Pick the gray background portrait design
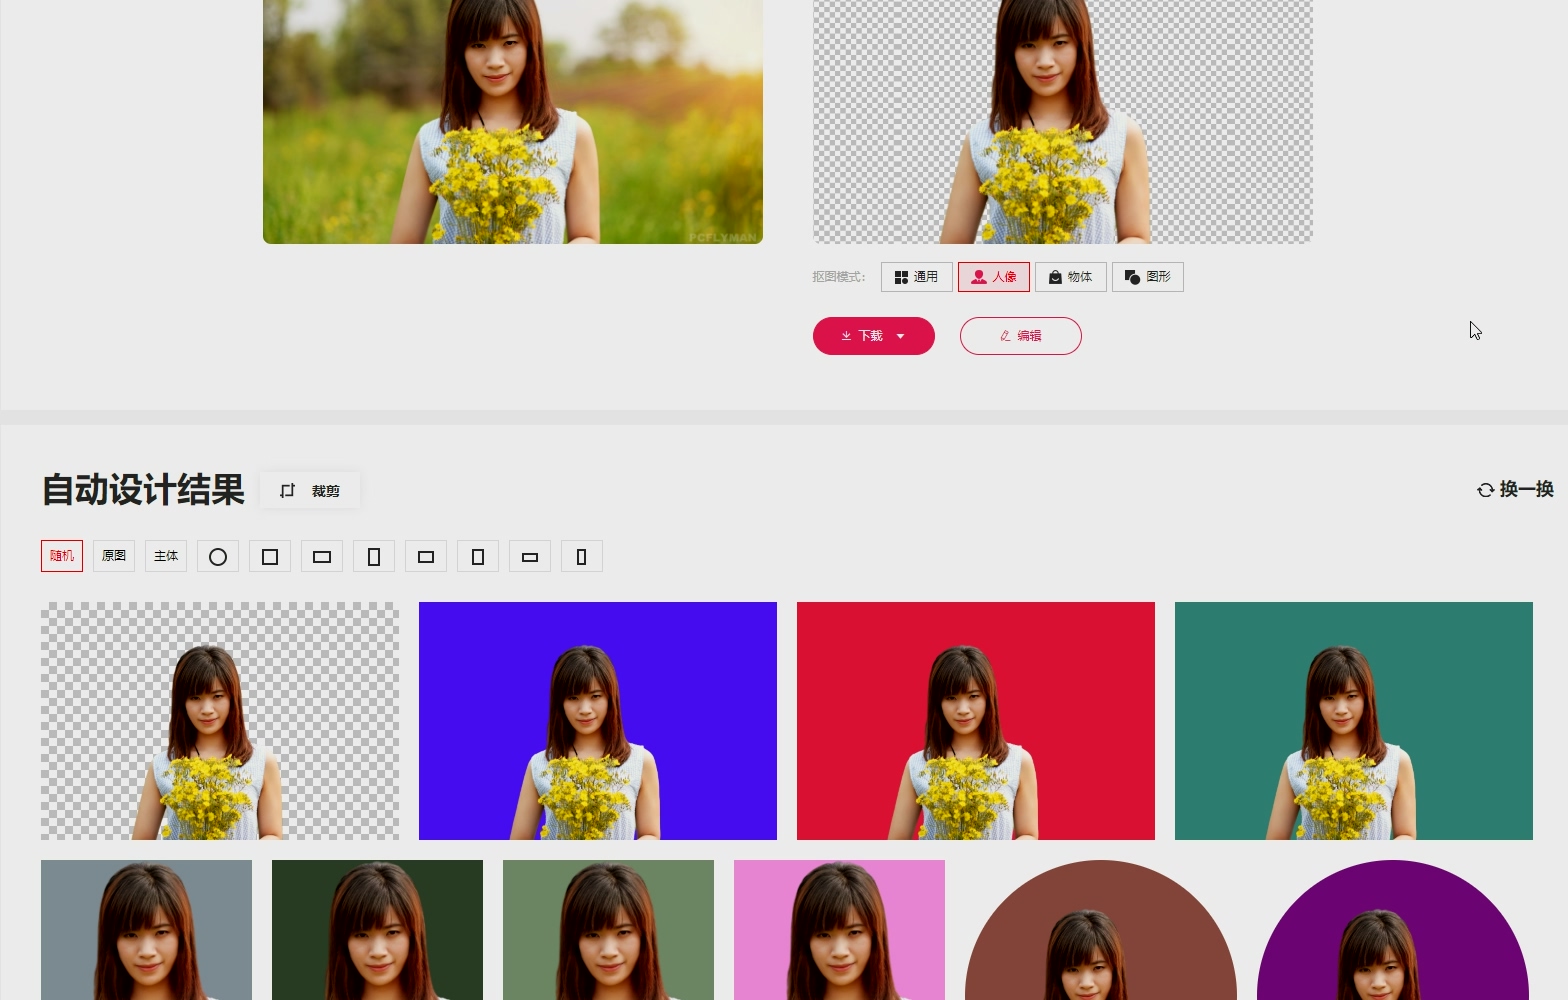The width and height of the screenshot is (1568, 1000). (146, 930)
